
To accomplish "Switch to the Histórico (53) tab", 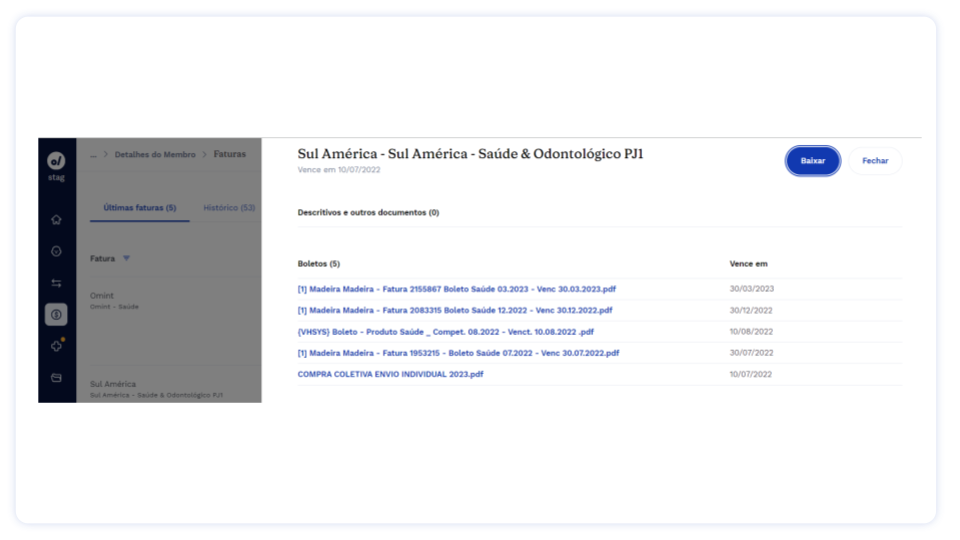I will pos(229,208).
